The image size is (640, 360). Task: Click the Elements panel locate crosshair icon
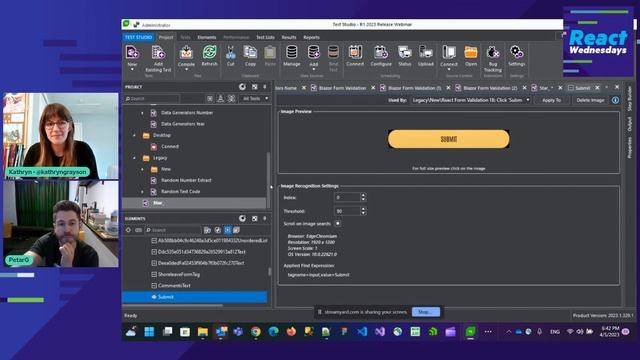[128, 230]
